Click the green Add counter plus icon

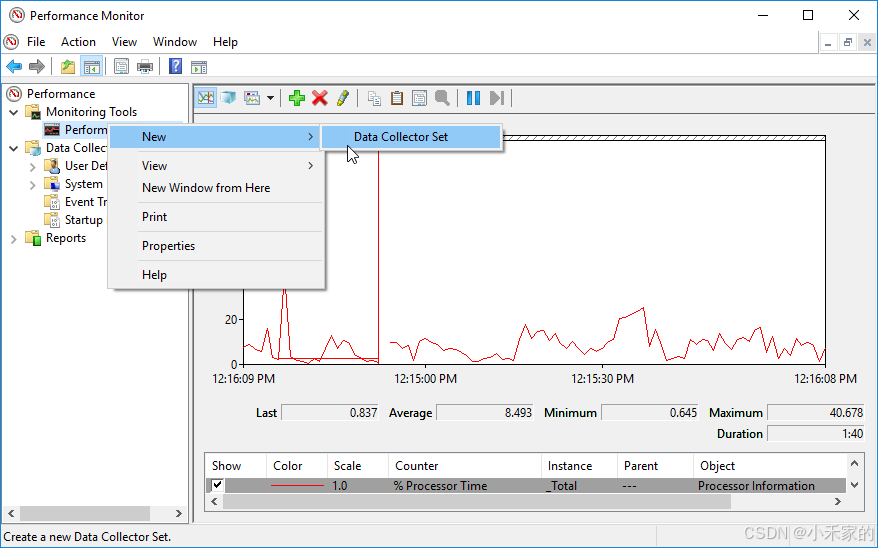(x=296, y=98)
